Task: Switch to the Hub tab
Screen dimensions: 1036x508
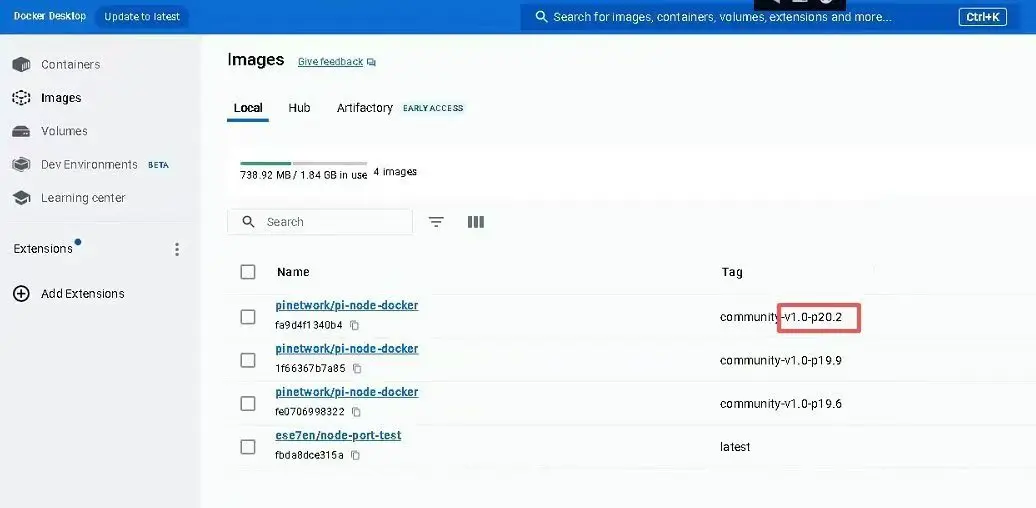Action: 299,108
